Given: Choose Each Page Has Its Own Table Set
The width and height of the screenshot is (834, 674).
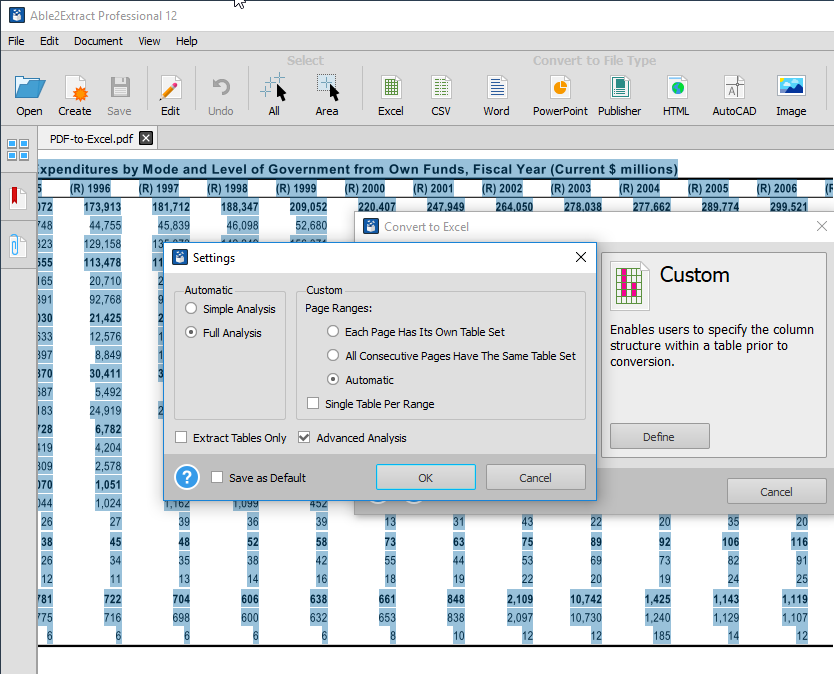Looking at the screenshot, I should pos(334,331).
